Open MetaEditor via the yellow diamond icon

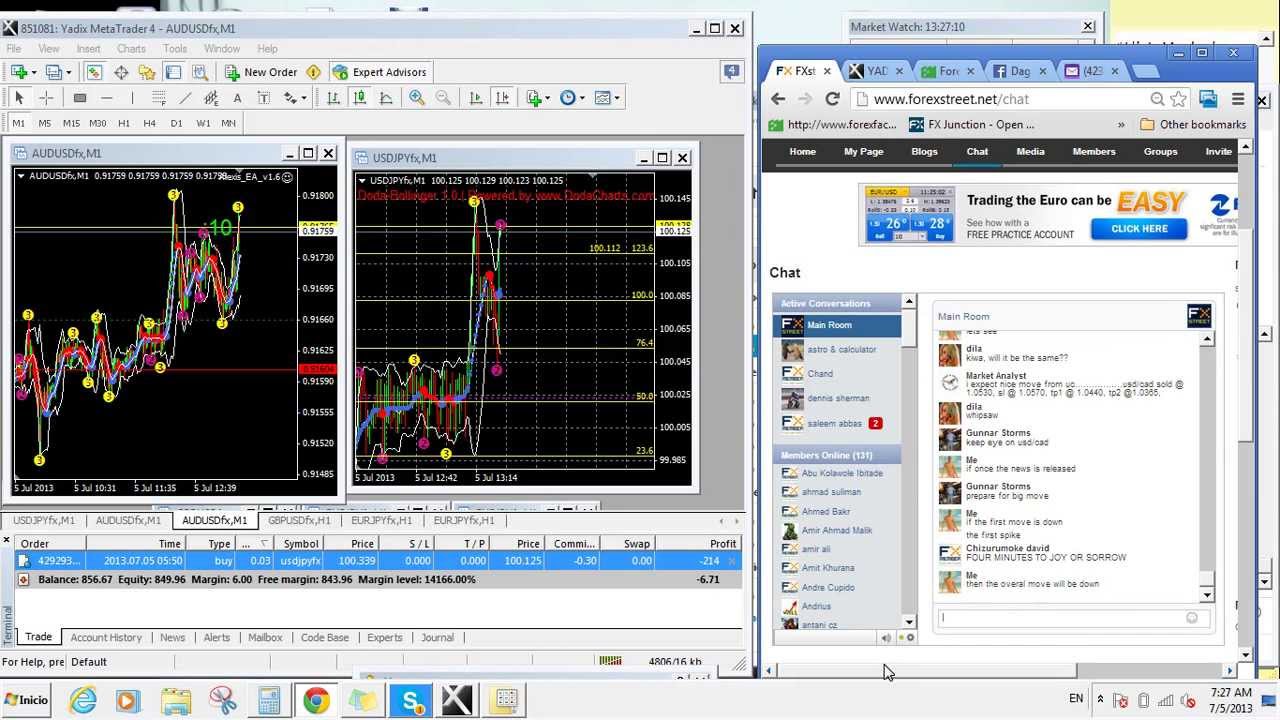click(313, 72)
